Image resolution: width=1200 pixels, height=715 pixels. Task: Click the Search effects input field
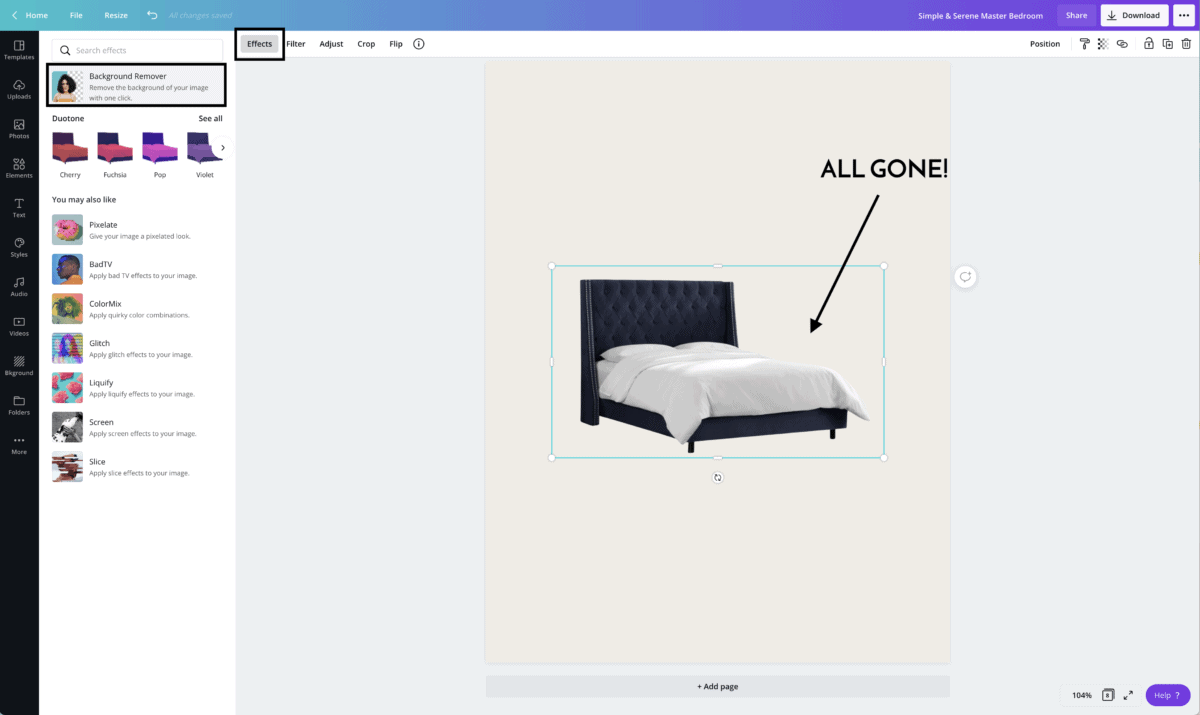[137, 49]
